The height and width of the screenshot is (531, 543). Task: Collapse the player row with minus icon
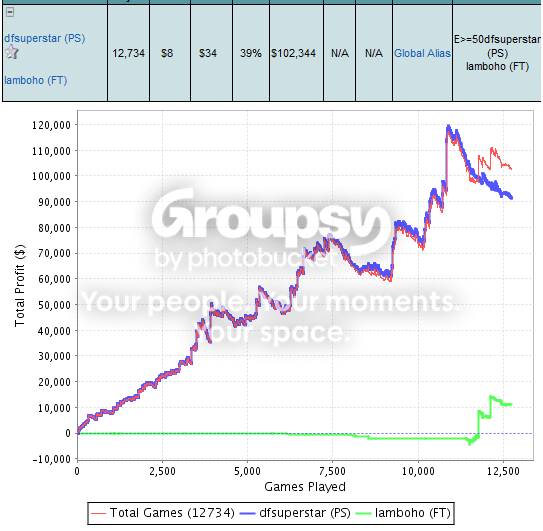pos(10,12)
